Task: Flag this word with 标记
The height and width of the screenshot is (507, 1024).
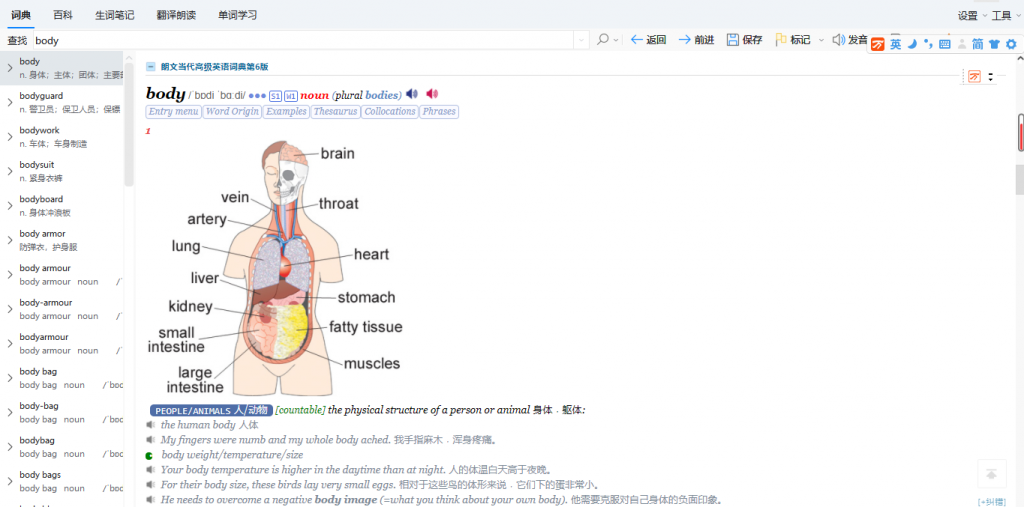Action: pyautogui.click(x=793, y=40)
